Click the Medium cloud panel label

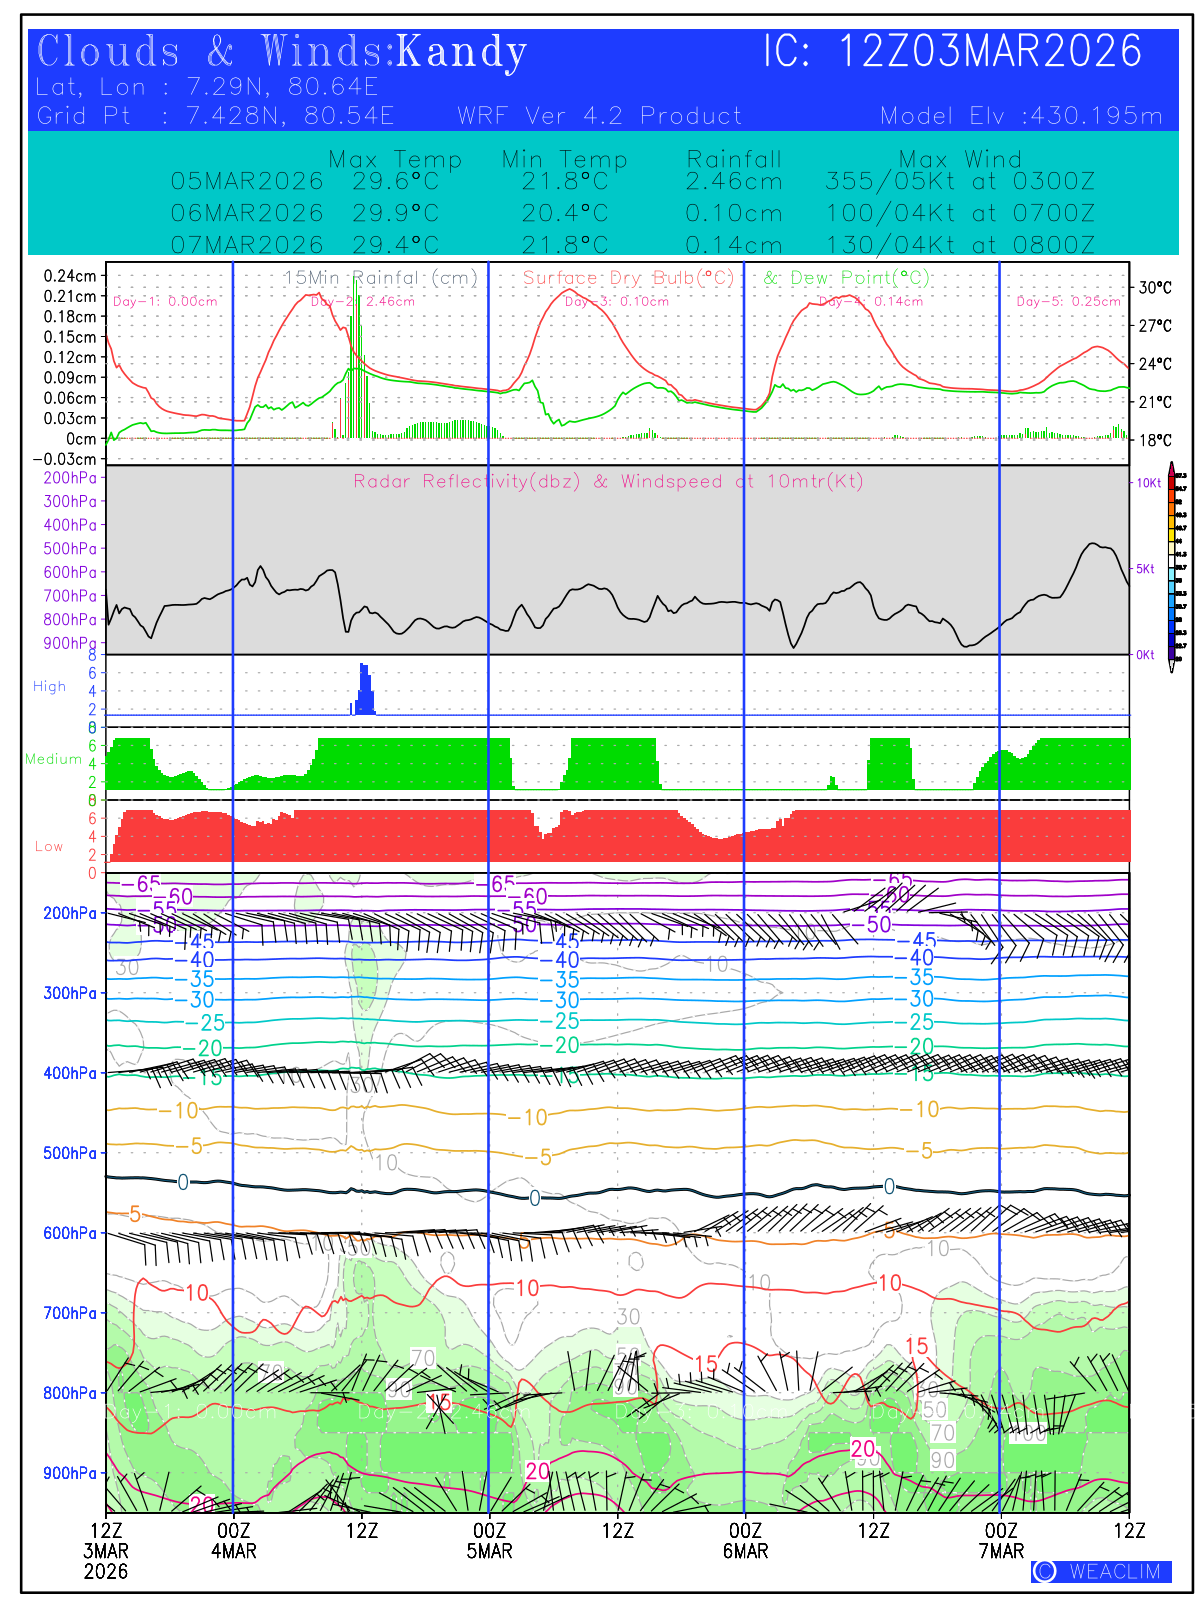(54, 759)
